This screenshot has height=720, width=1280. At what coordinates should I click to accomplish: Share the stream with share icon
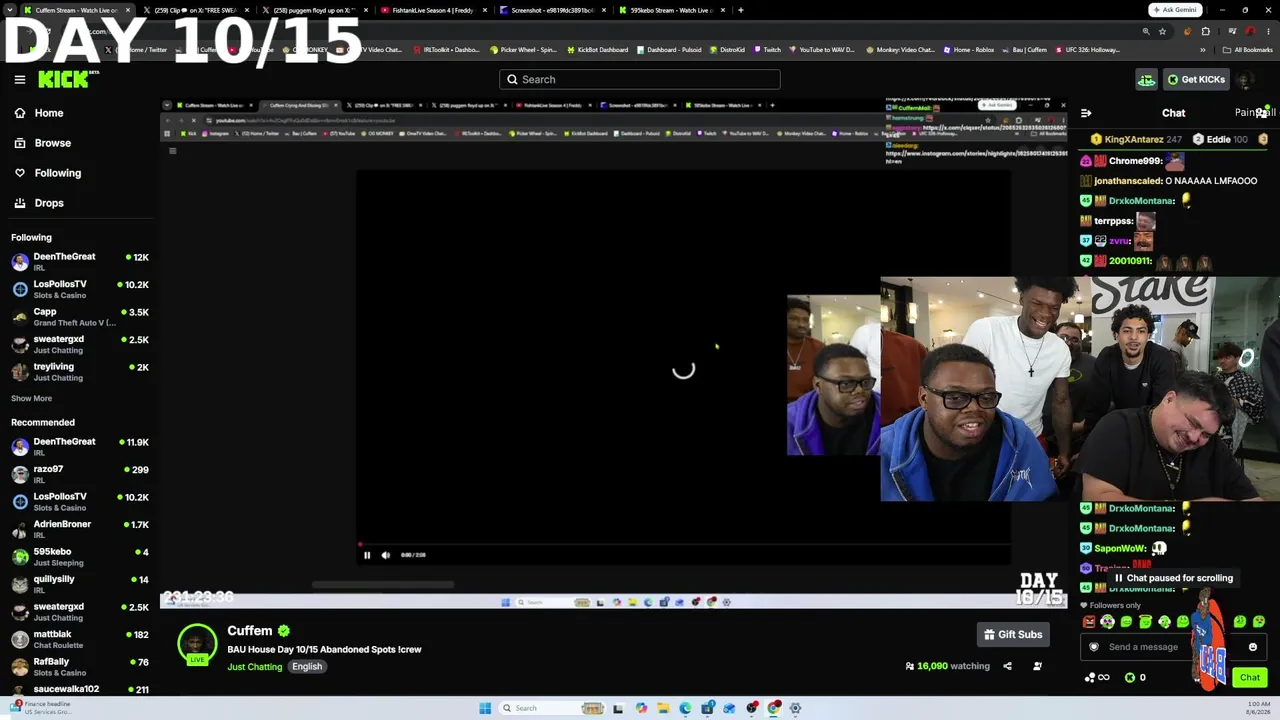pyautogui.click(x=1007, y=667)
